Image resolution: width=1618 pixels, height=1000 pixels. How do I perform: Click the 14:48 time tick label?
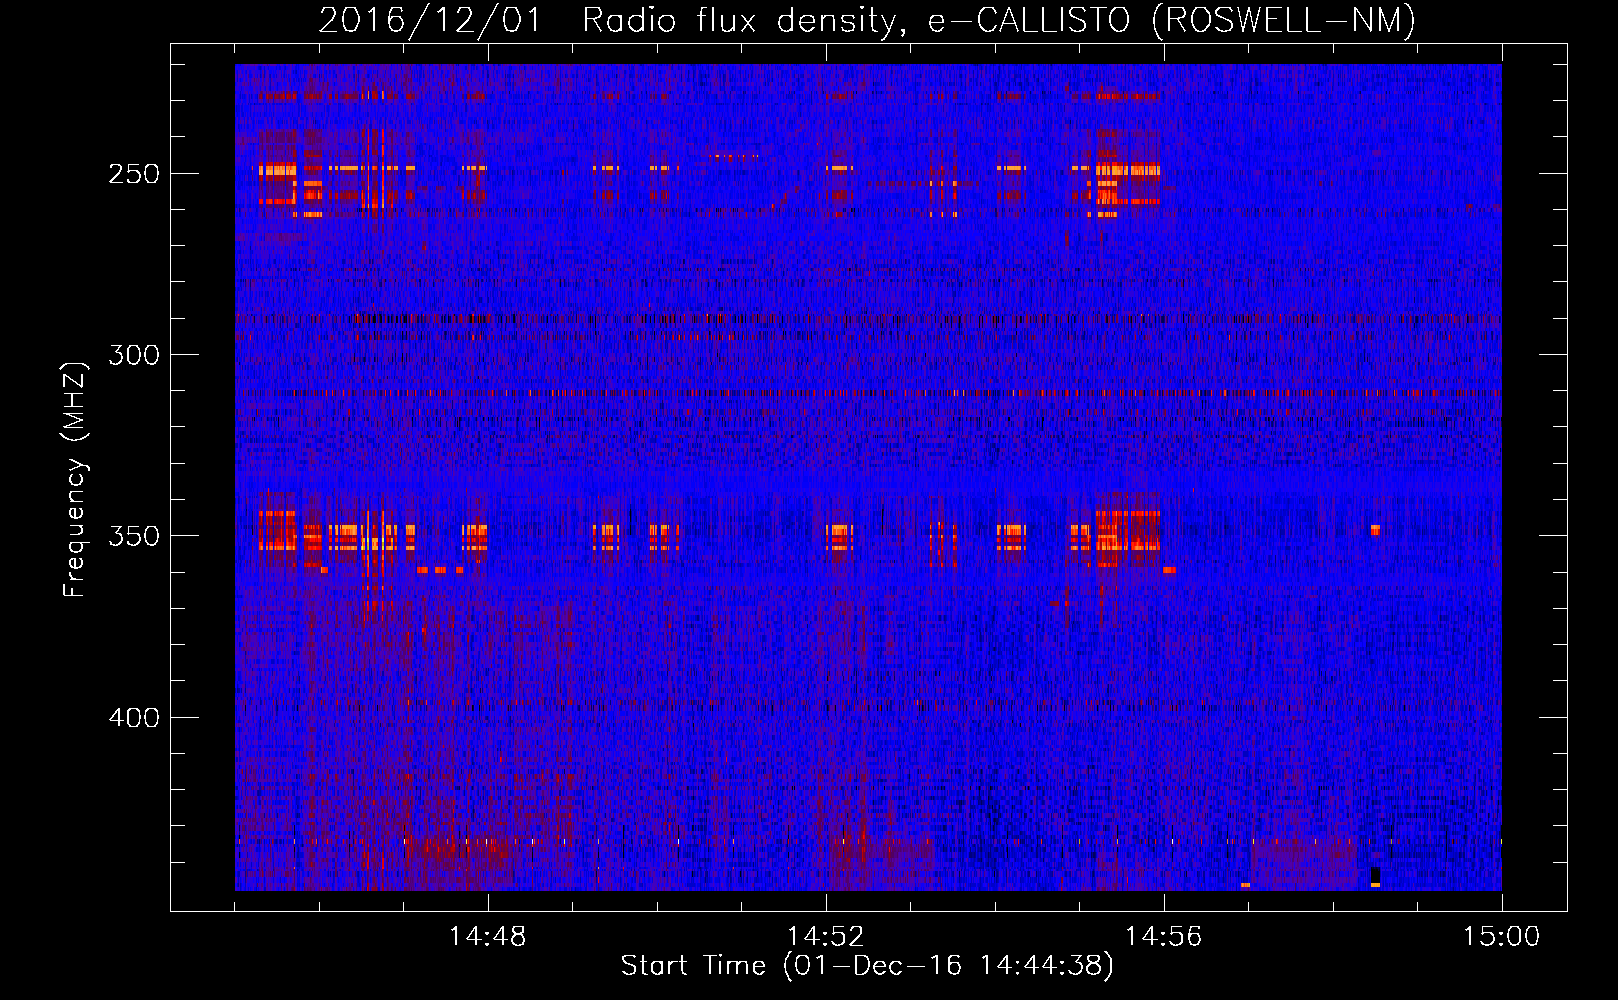click(487, 937)
